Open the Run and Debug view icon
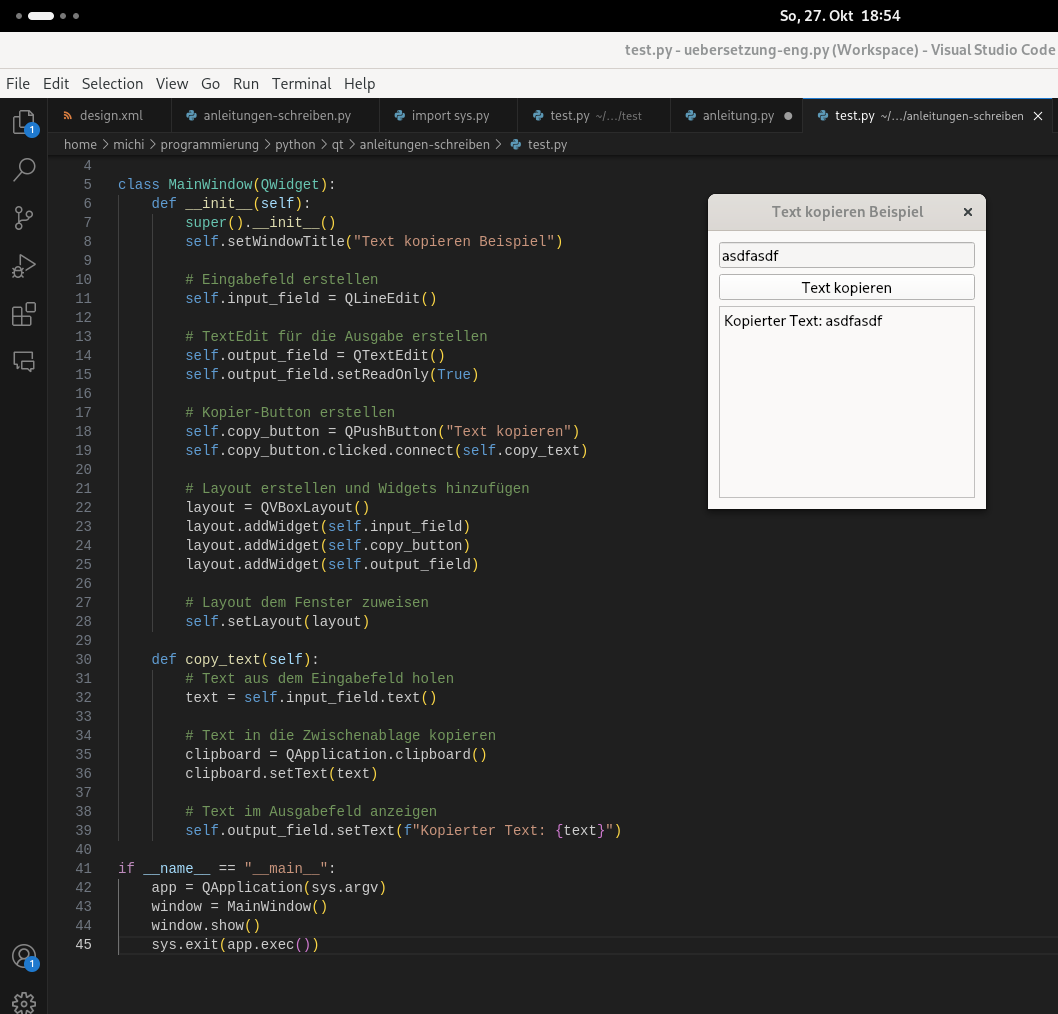The width and height of the screenshot is (1058, 1014). click(24, 266)
